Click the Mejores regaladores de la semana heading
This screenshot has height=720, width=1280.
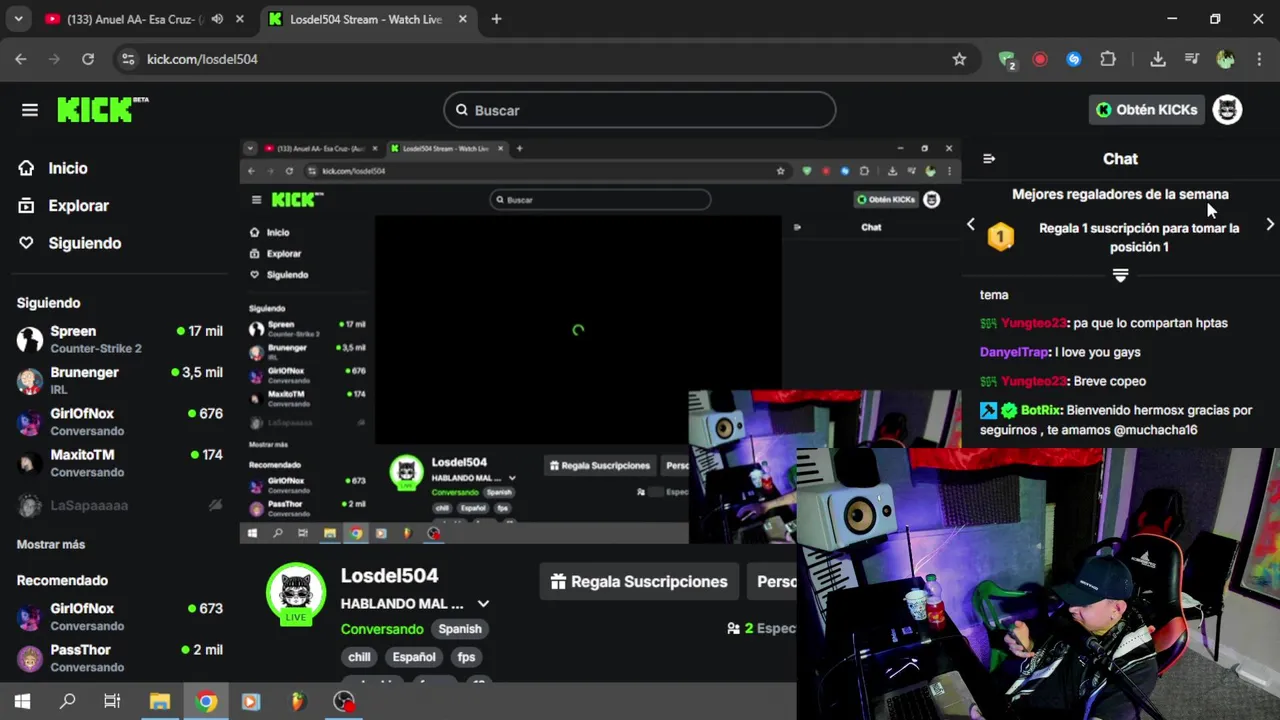click(1120, 194)
